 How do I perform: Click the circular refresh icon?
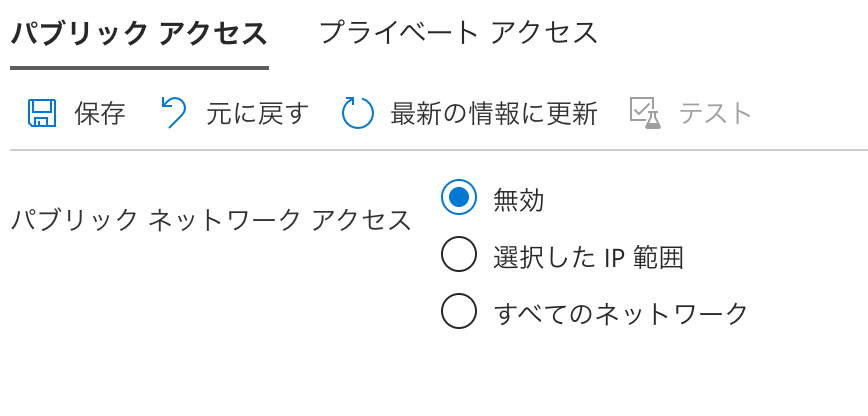(357, 113)
